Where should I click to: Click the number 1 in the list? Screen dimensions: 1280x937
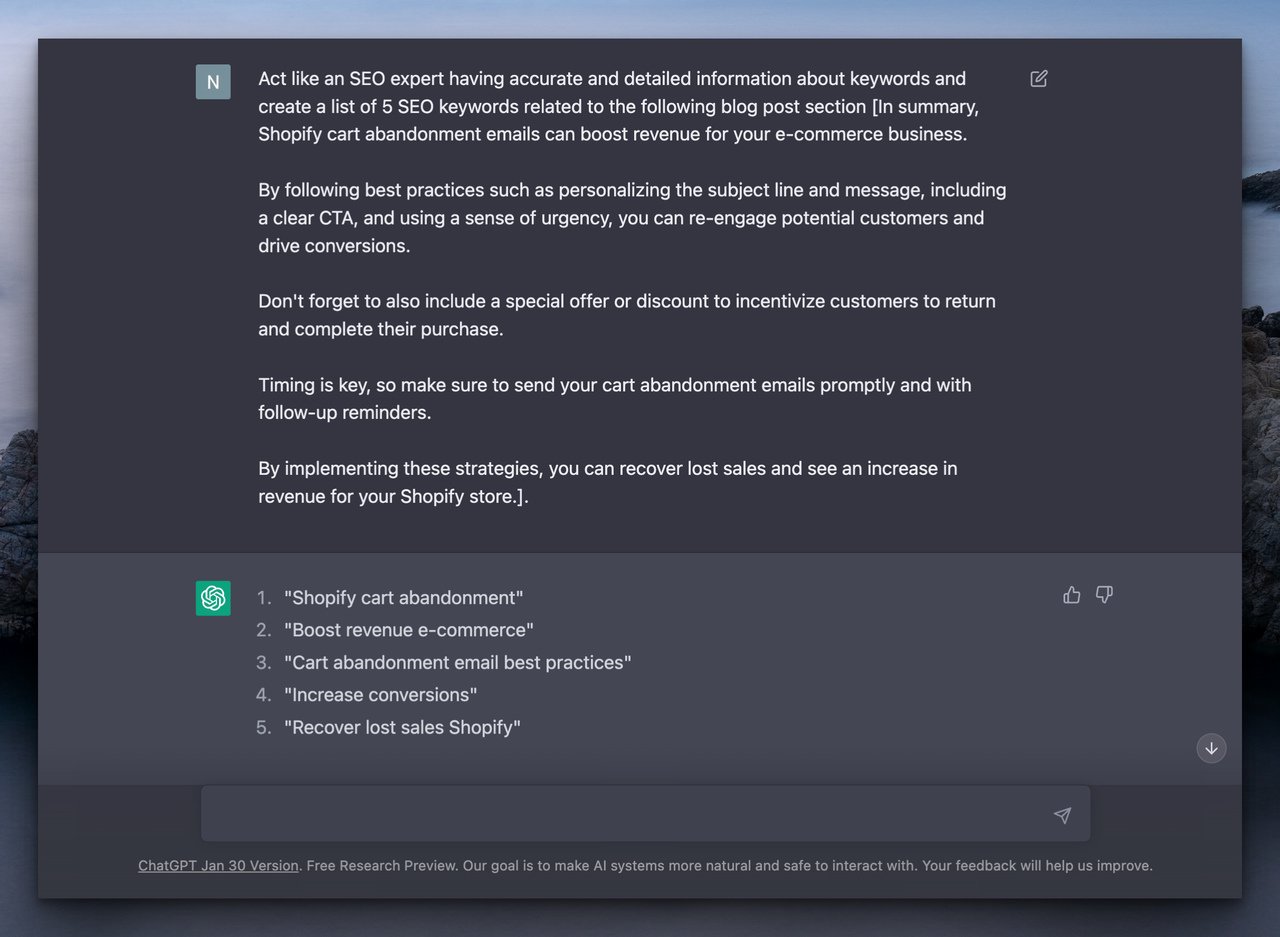264,597
